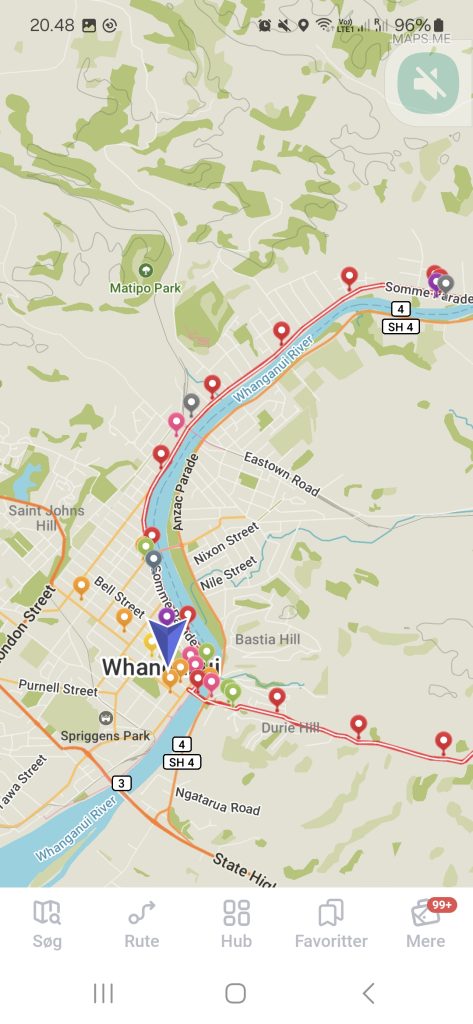
Task: Open the Rute route planner tab
Action: point(142,924)
